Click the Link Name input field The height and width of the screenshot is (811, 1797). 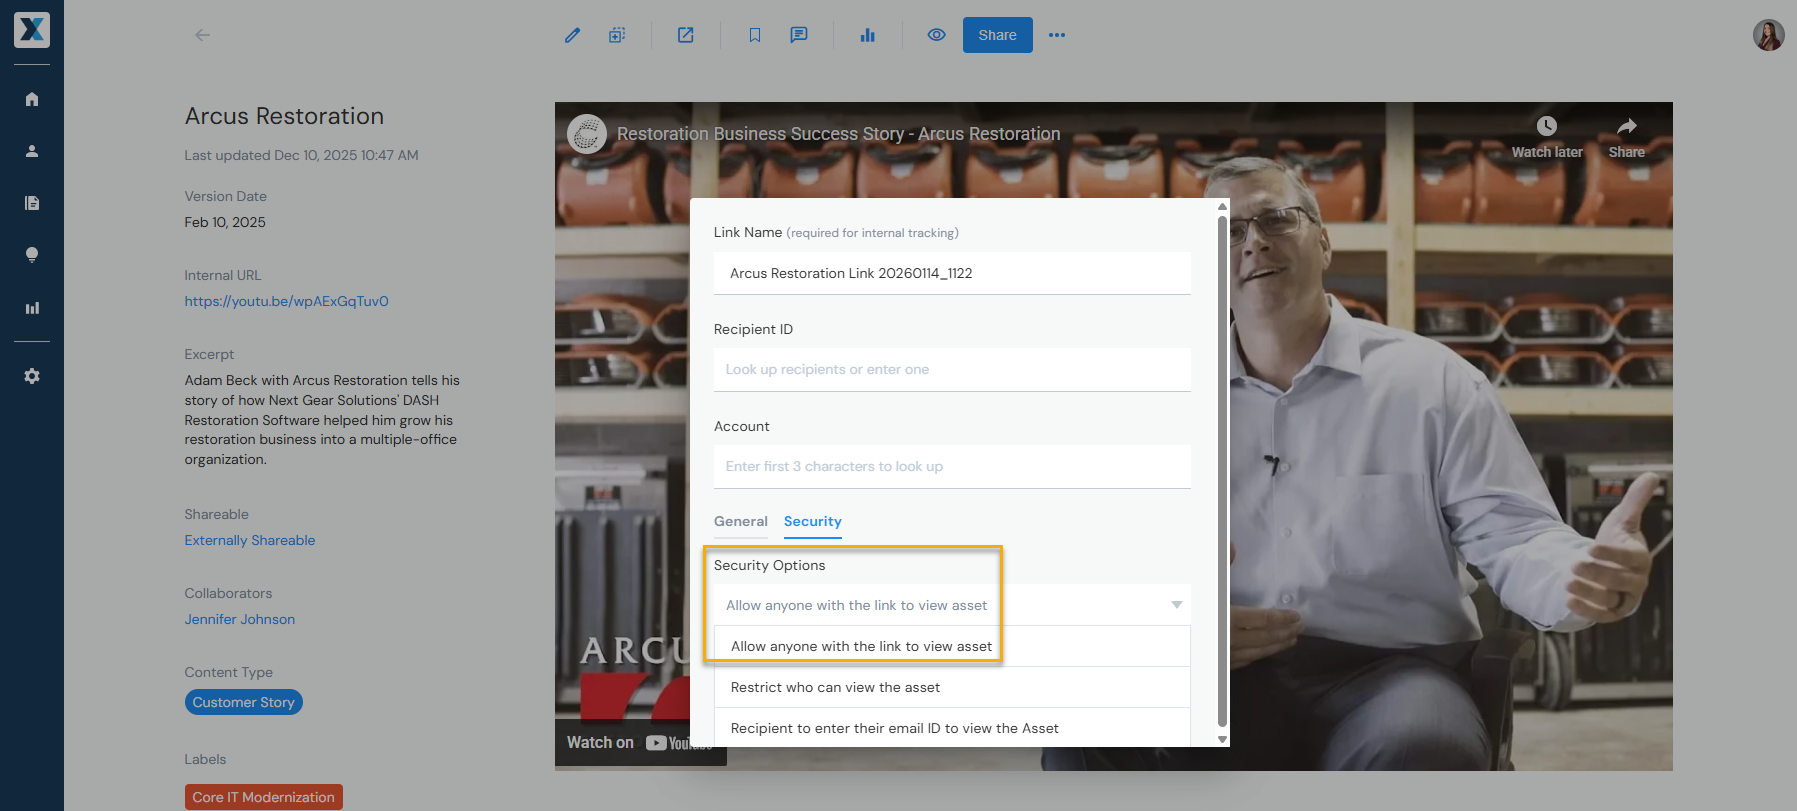point(952,273)
